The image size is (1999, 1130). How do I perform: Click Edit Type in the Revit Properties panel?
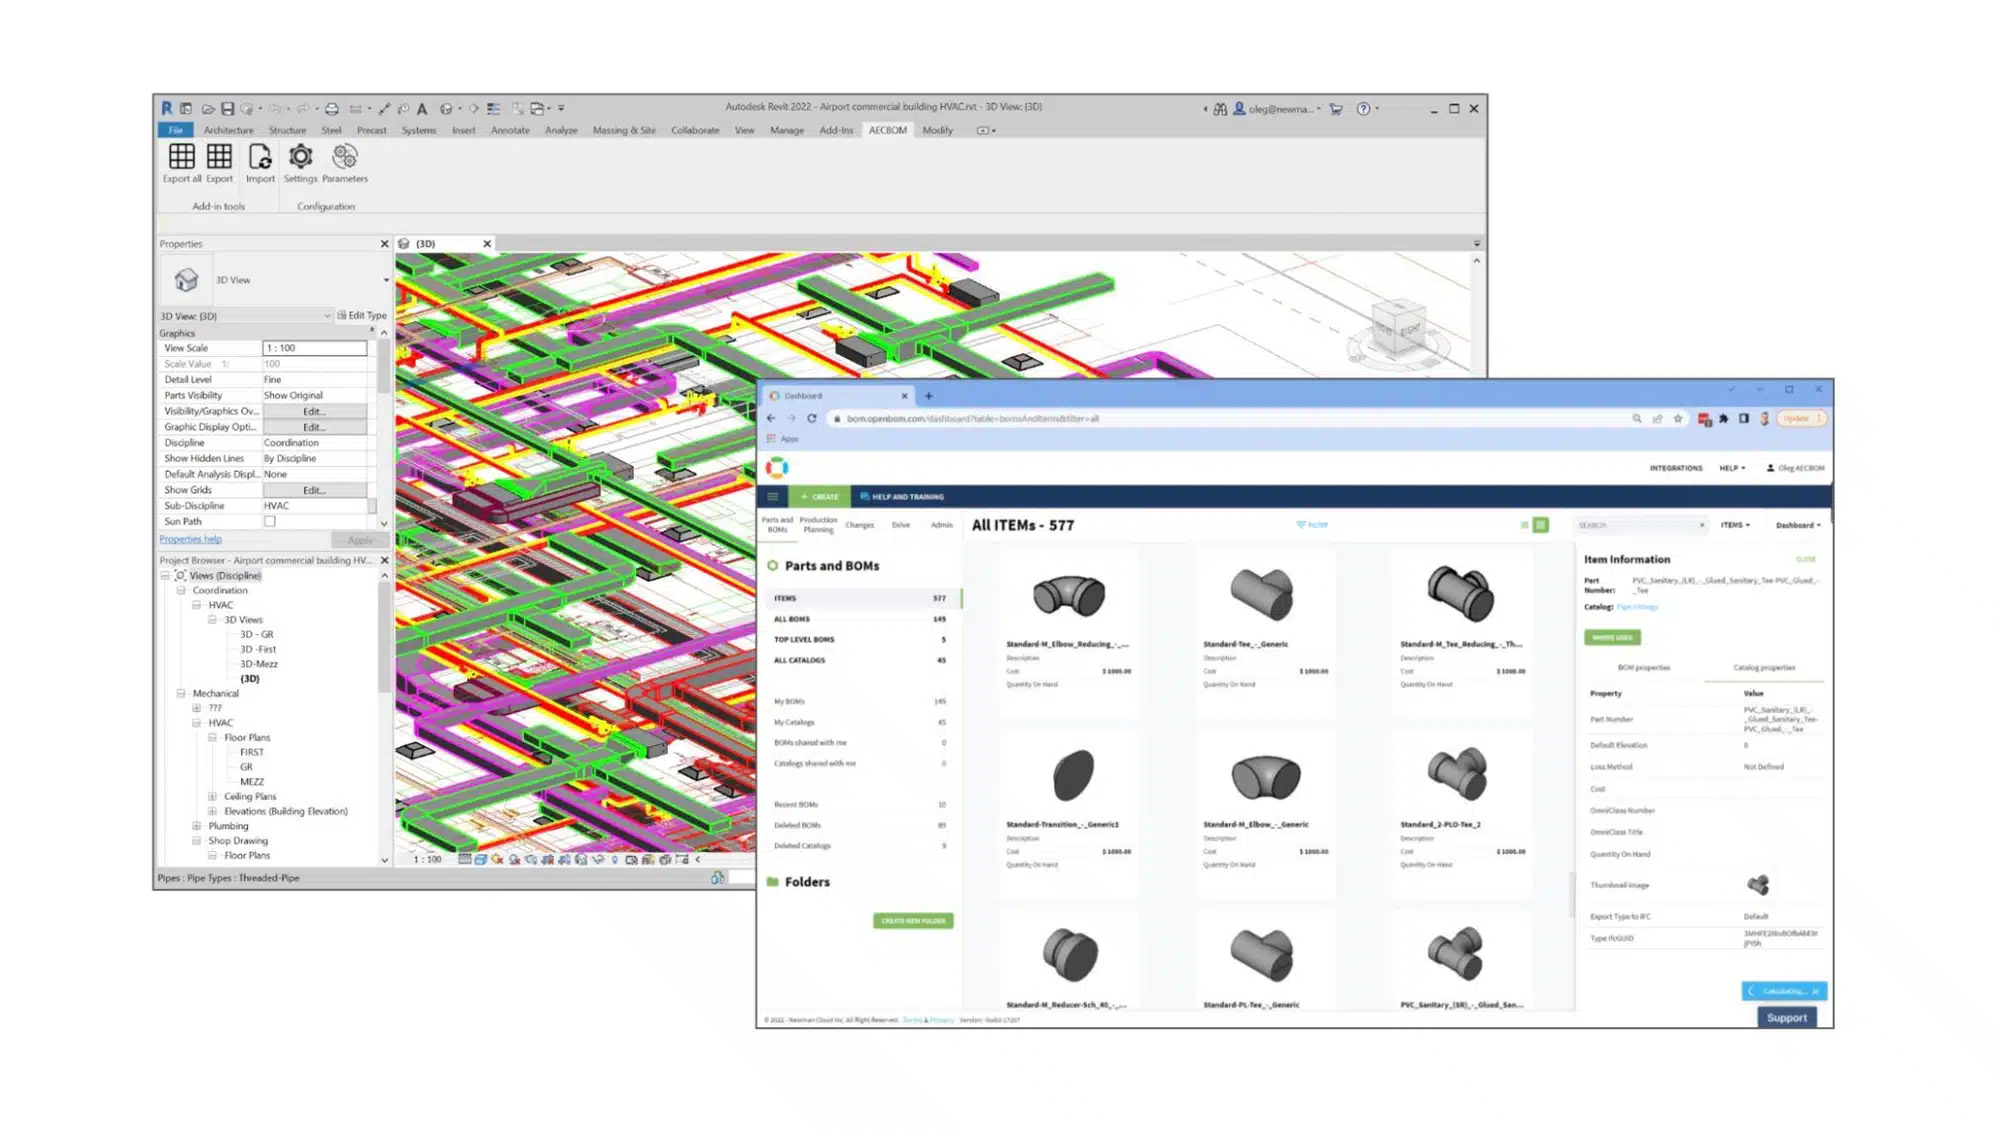tap(362, 316)
